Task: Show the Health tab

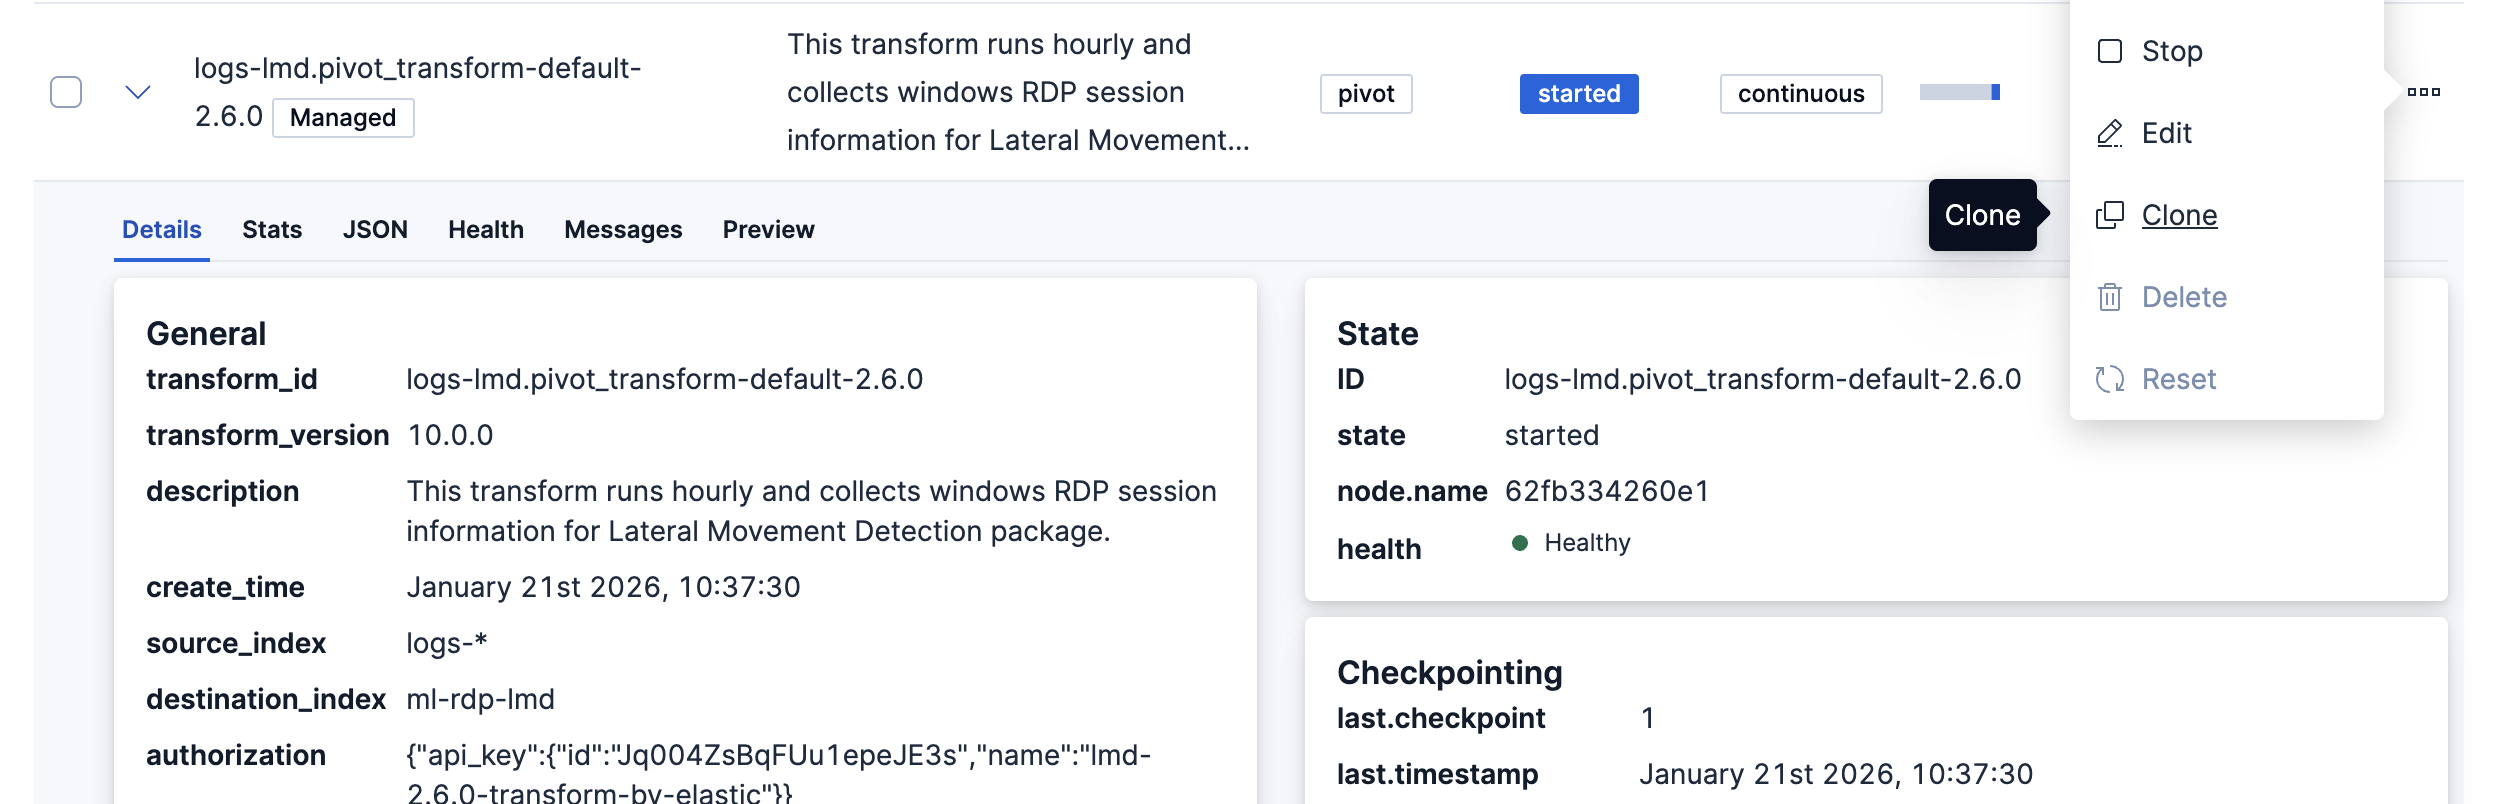Action: [x=486, y=230]
